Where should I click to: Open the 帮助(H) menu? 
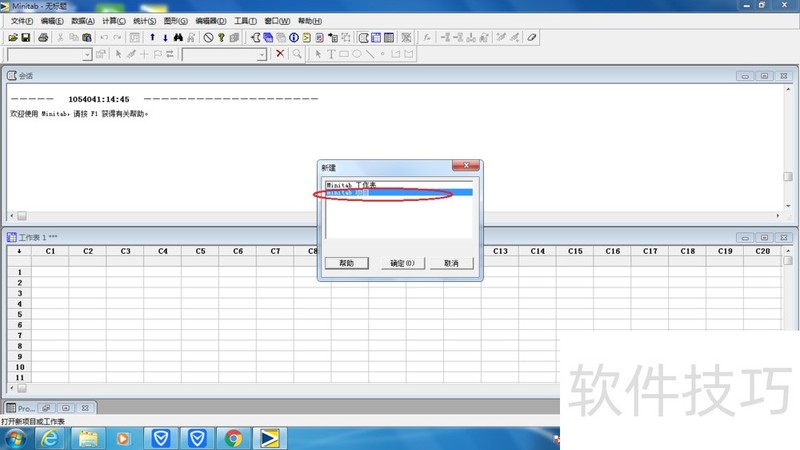click(310, 21)
